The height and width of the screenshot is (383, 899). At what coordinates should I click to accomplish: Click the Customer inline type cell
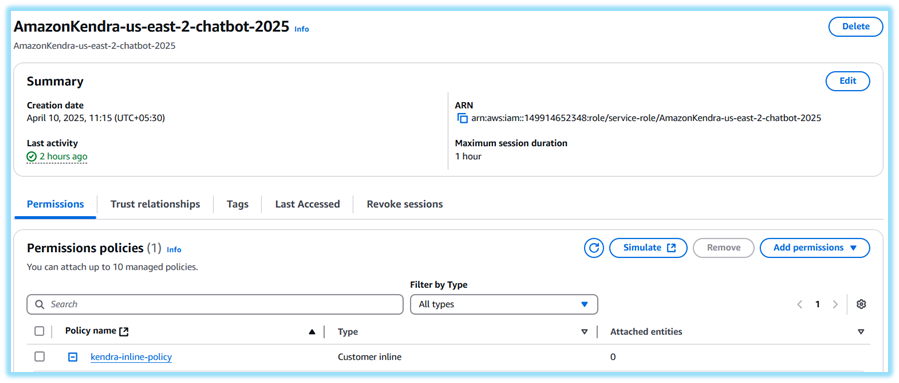point(370,357)
